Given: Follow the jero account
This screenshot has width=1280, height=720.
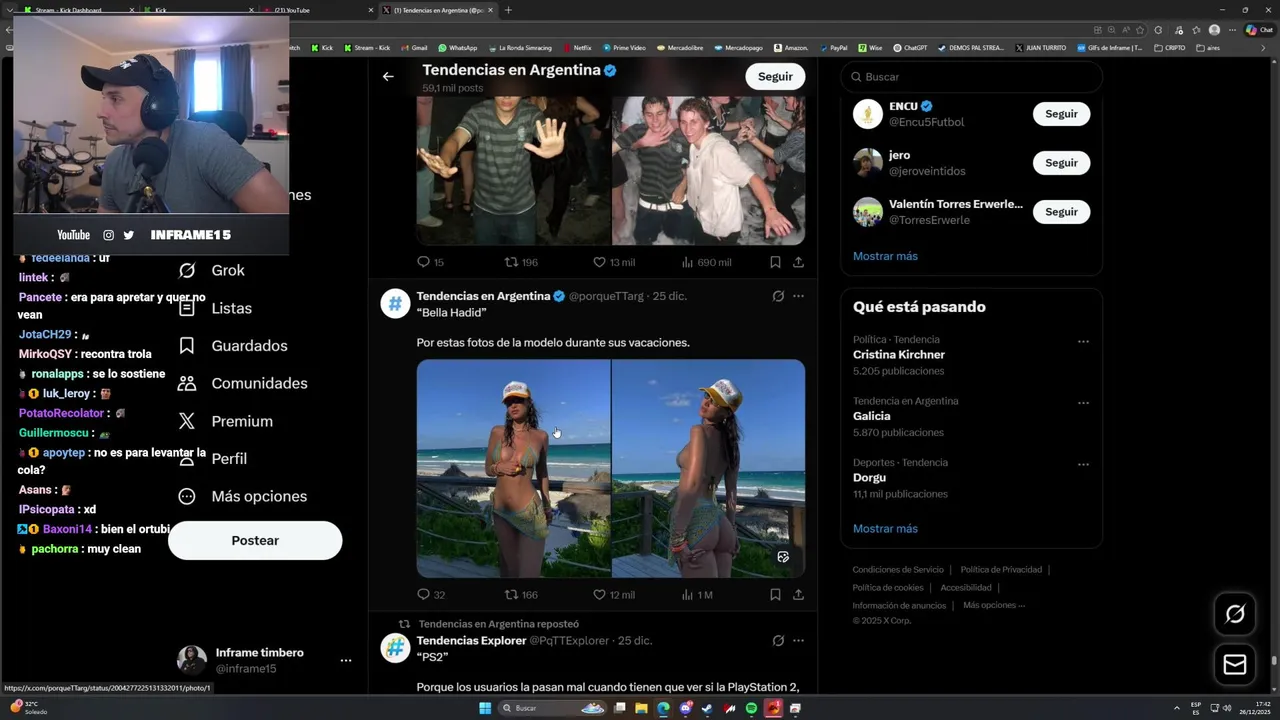Looking at the screenshot, I should coord(1061,163).
